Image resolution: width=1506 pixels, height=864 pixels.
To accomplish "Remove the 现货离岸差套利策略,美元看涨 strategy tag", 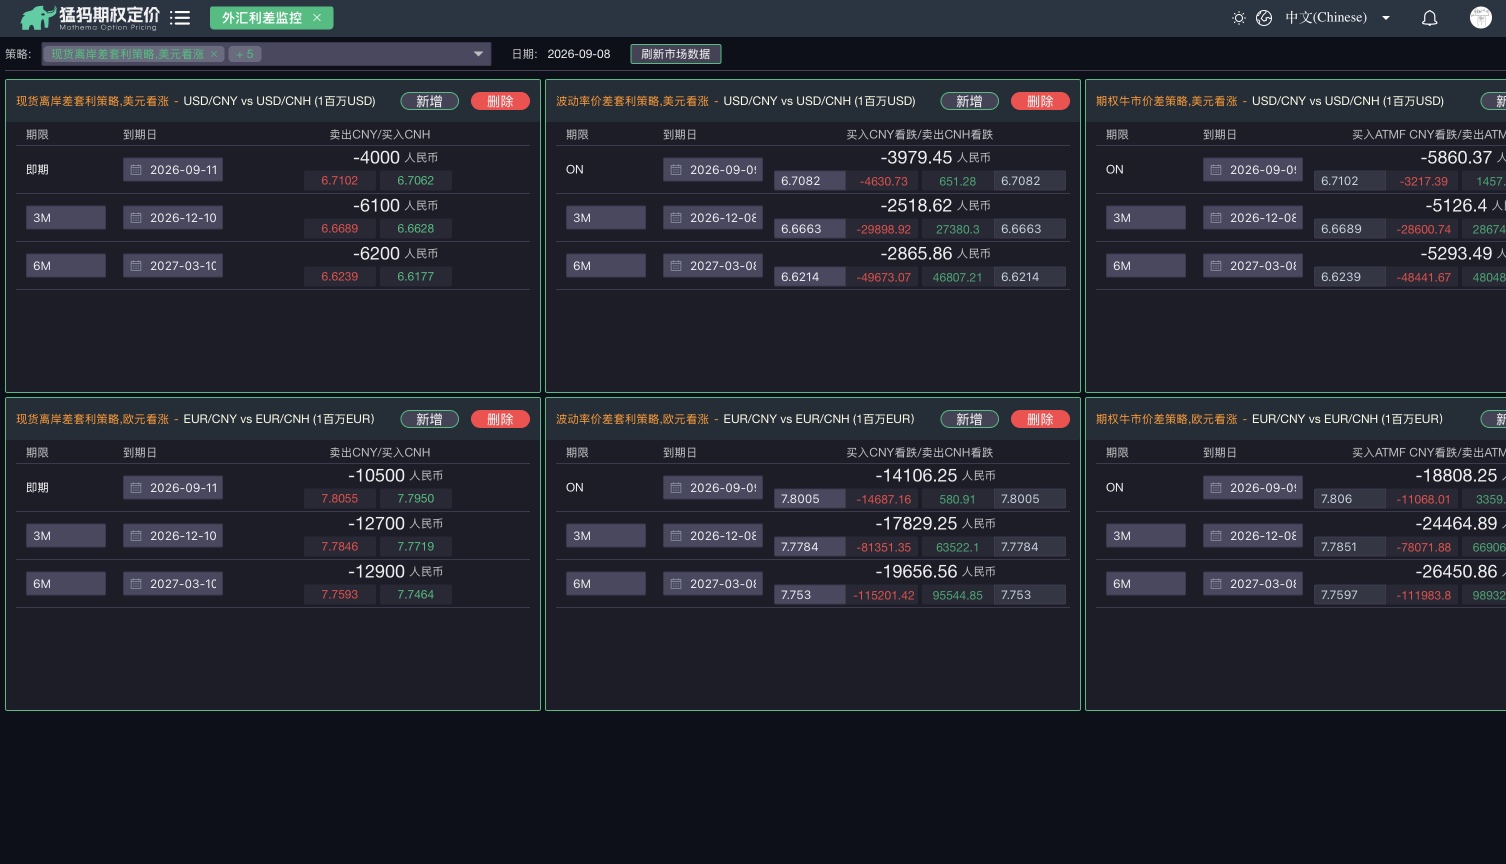I will 214,54.
